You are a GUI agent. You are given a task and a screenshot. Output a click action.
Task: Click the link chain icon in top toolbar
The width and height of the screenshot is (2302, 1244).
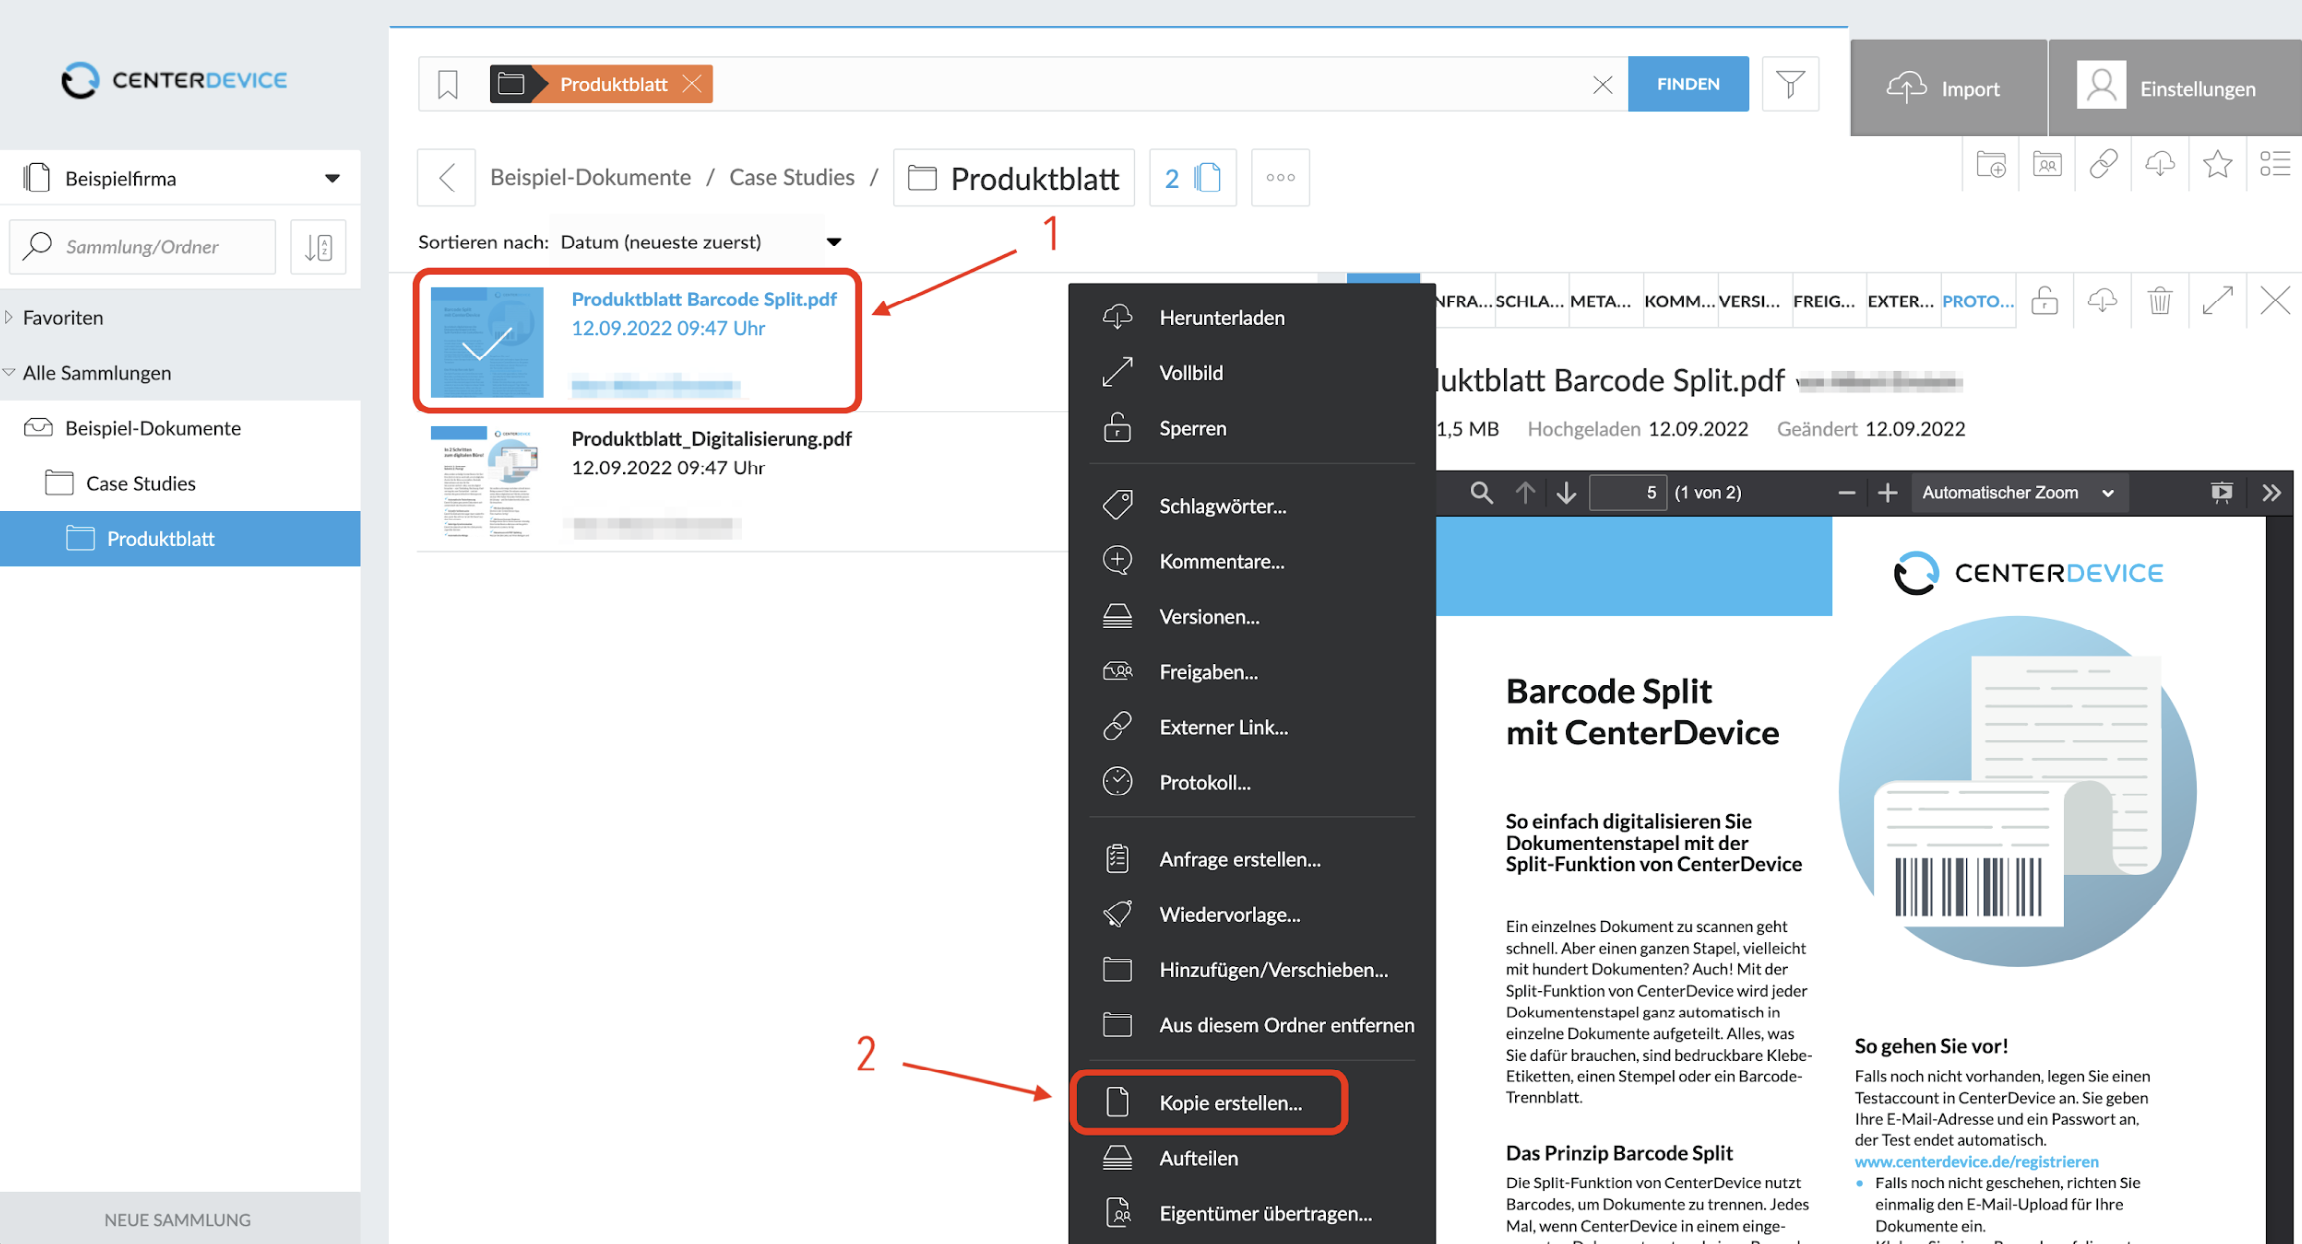click(x=2103, y=164)
